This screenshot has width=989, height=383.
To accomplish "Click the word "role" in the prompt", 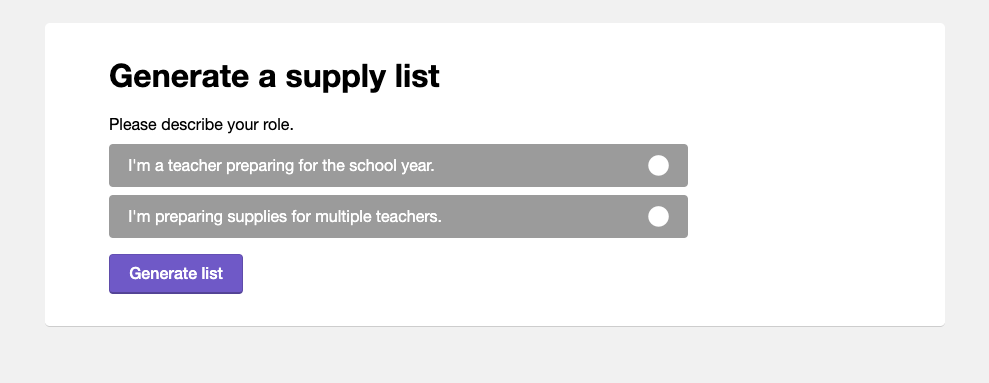I will [276, 125].
